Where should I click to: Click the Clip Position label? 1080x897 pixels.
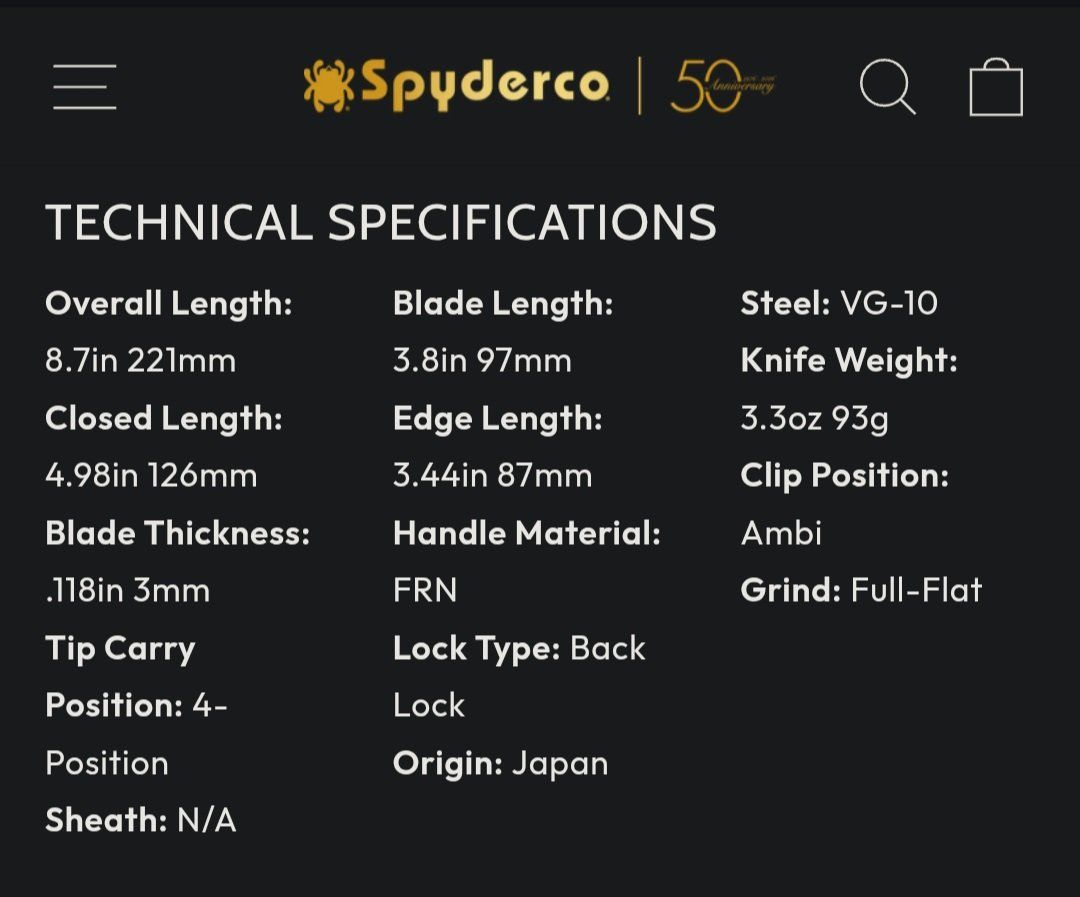[844, 475]
